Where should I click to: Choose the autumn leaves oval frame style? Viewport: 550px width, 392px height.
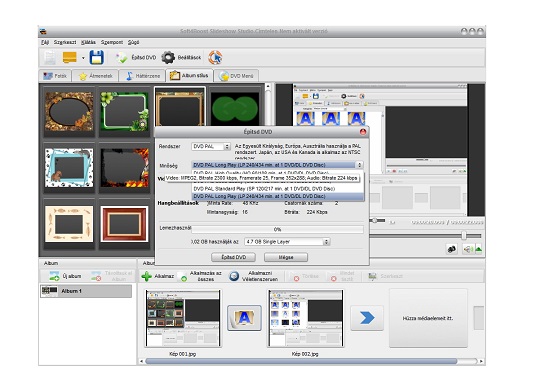pyautogui.click(x=69, y=111)
